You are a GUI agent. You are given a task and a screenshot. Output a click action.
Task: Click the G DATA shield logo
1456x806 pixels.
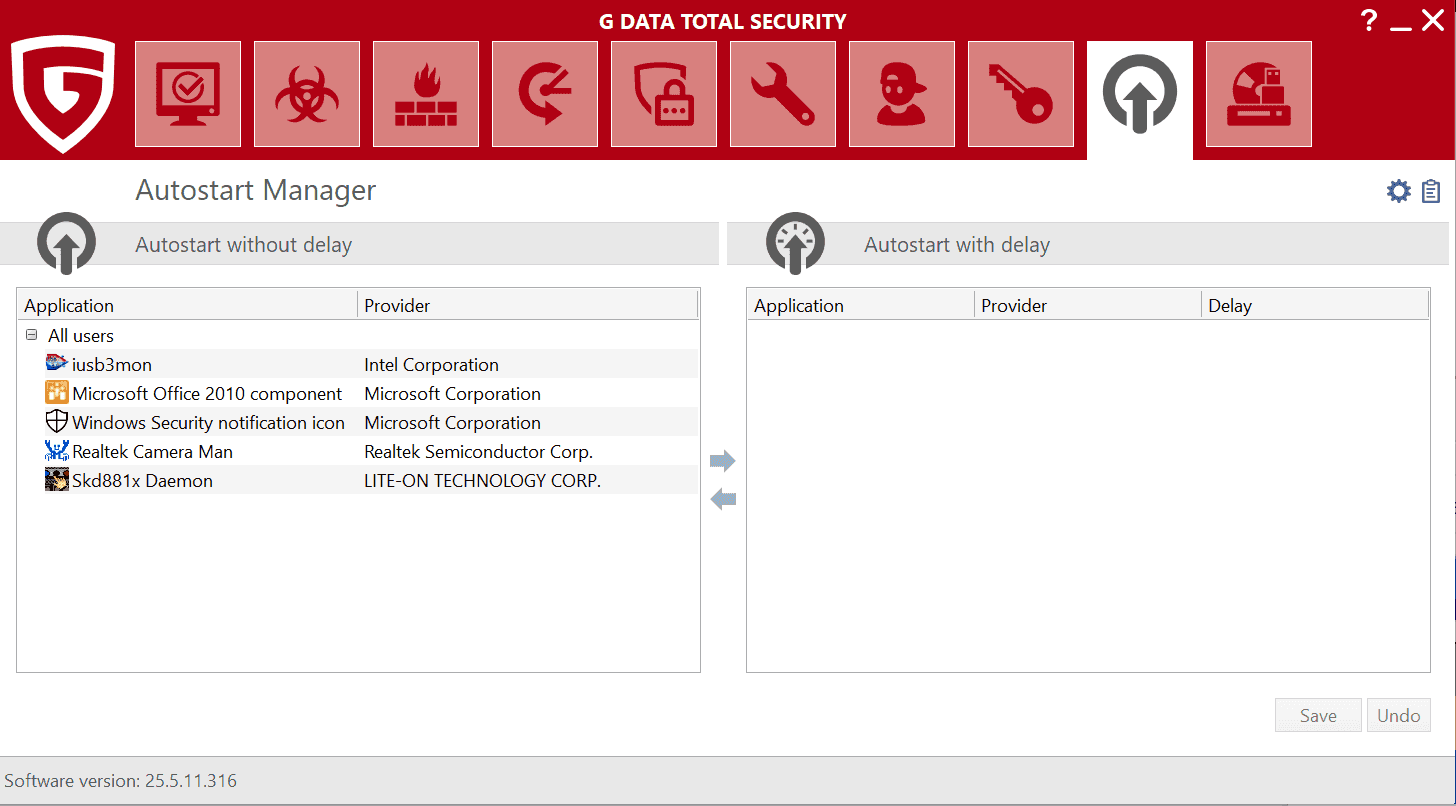[x=63, y=94]
